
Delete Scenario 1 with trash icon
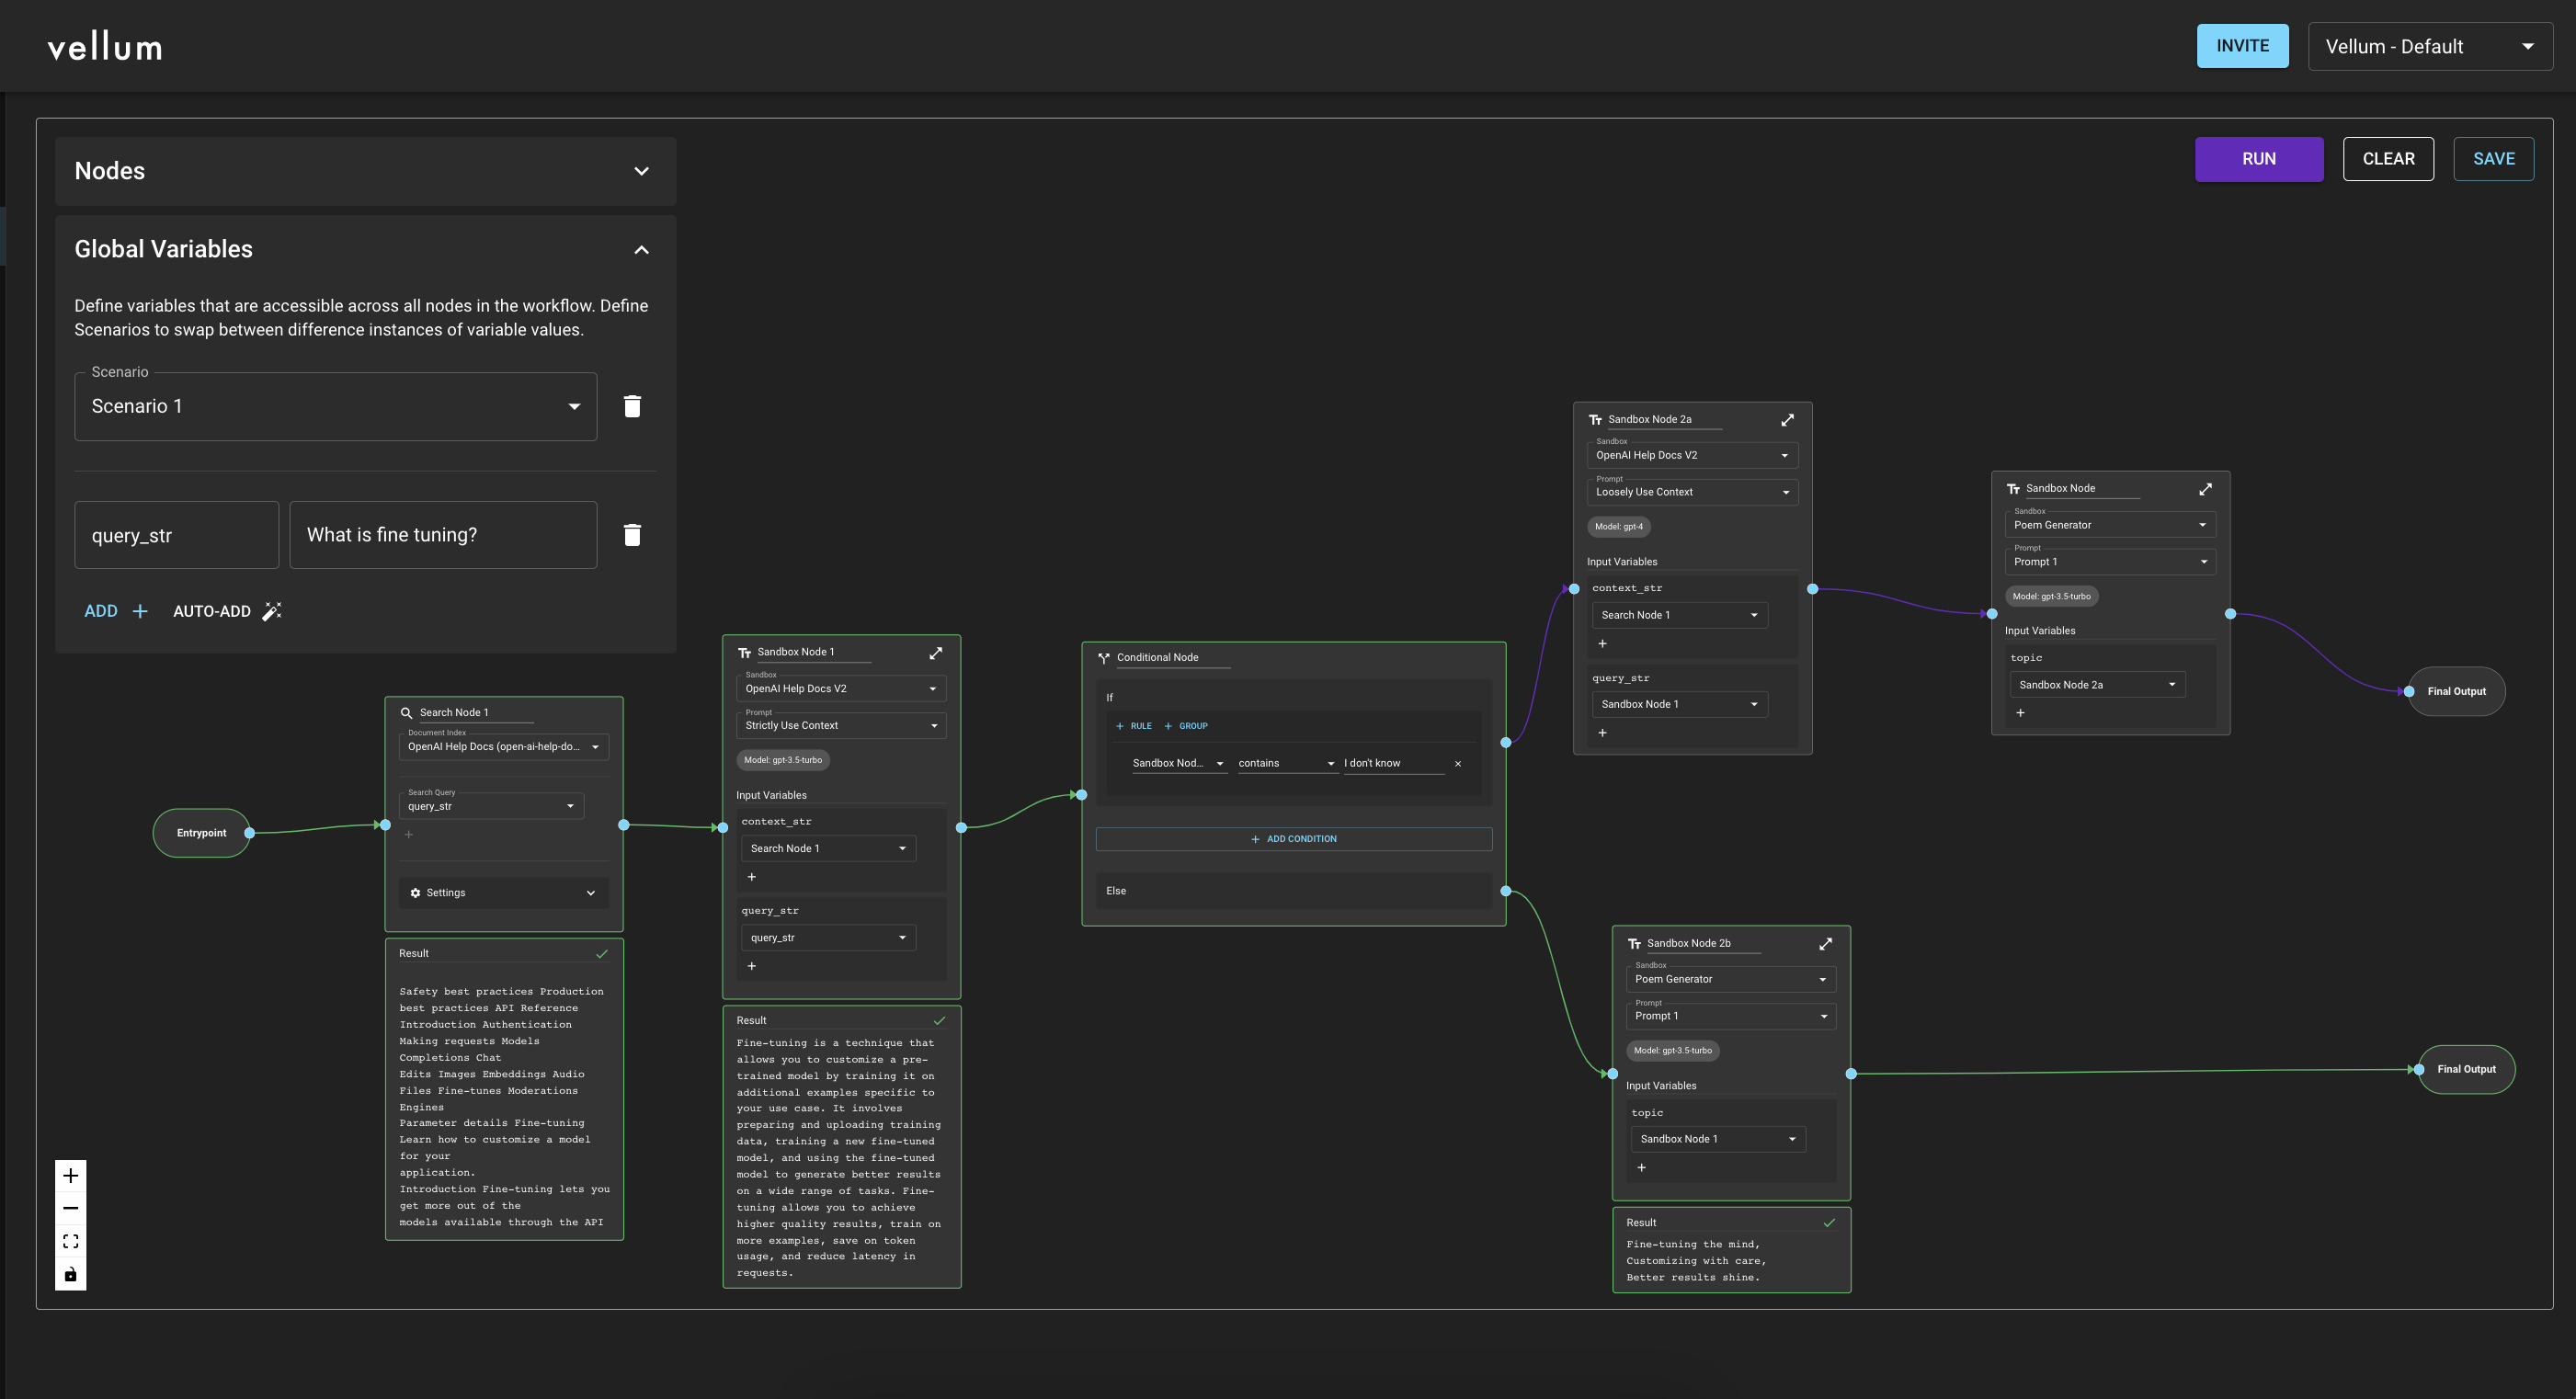pos(632,406)
